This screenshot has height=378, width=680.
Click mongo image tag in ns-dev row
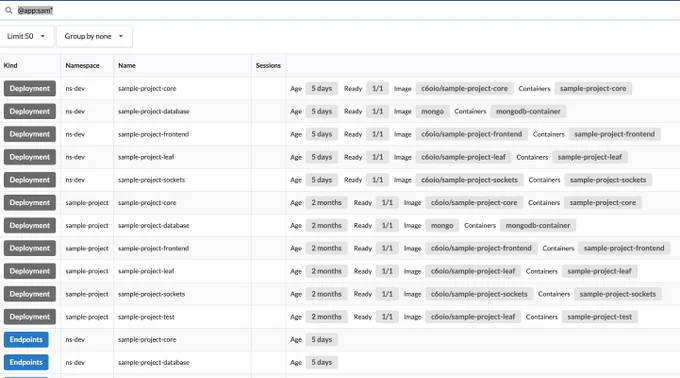pyautogui.click(x=432, y=111)
